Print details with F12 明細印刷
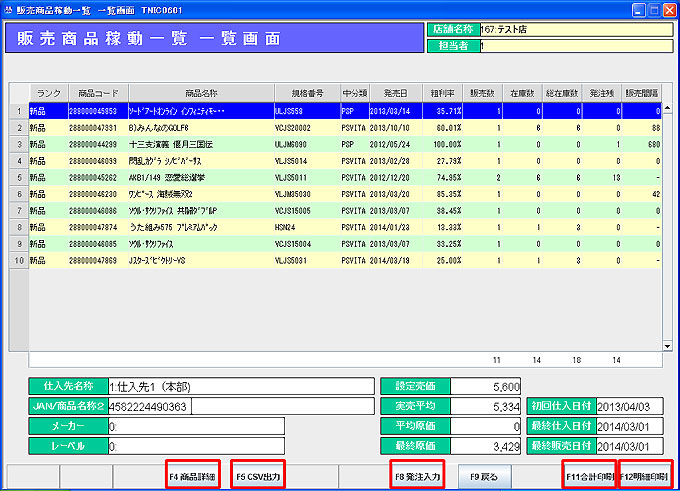The width and height of the screenshot is (680, 491). (645, 476)
